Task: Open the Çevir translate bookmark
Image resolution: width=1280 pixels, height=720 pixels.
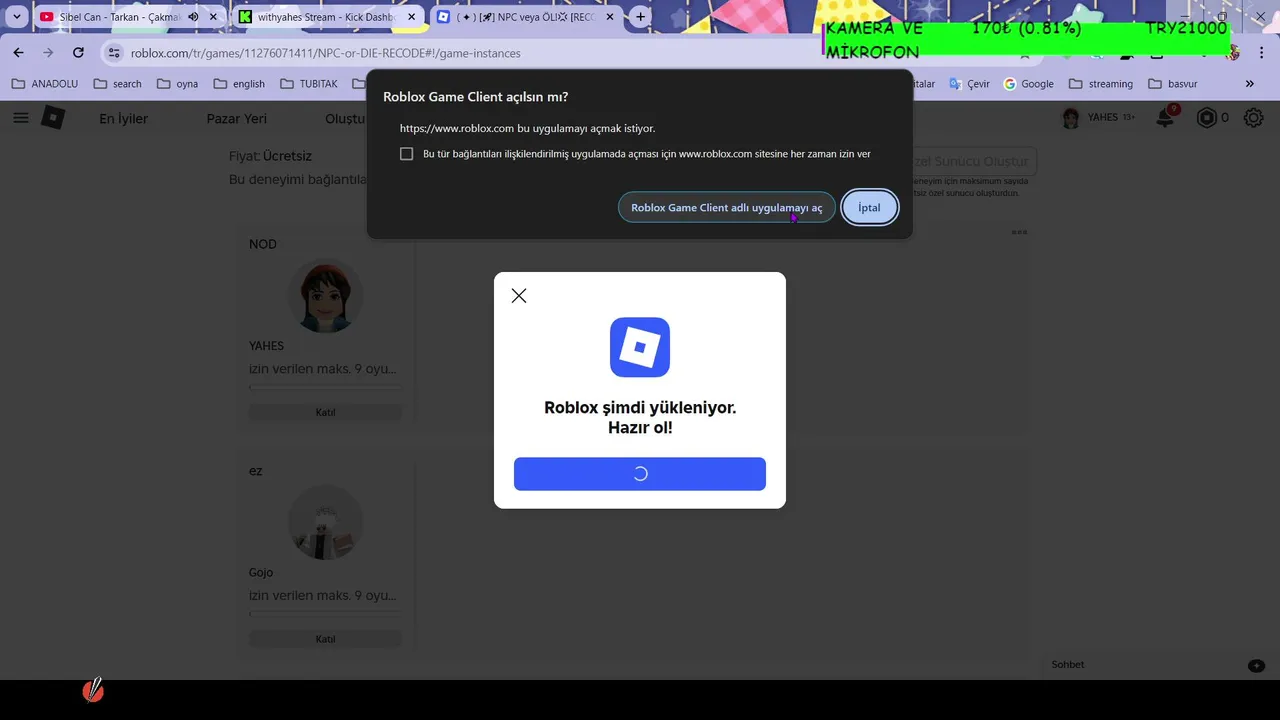Action: (x=969, y=84)
